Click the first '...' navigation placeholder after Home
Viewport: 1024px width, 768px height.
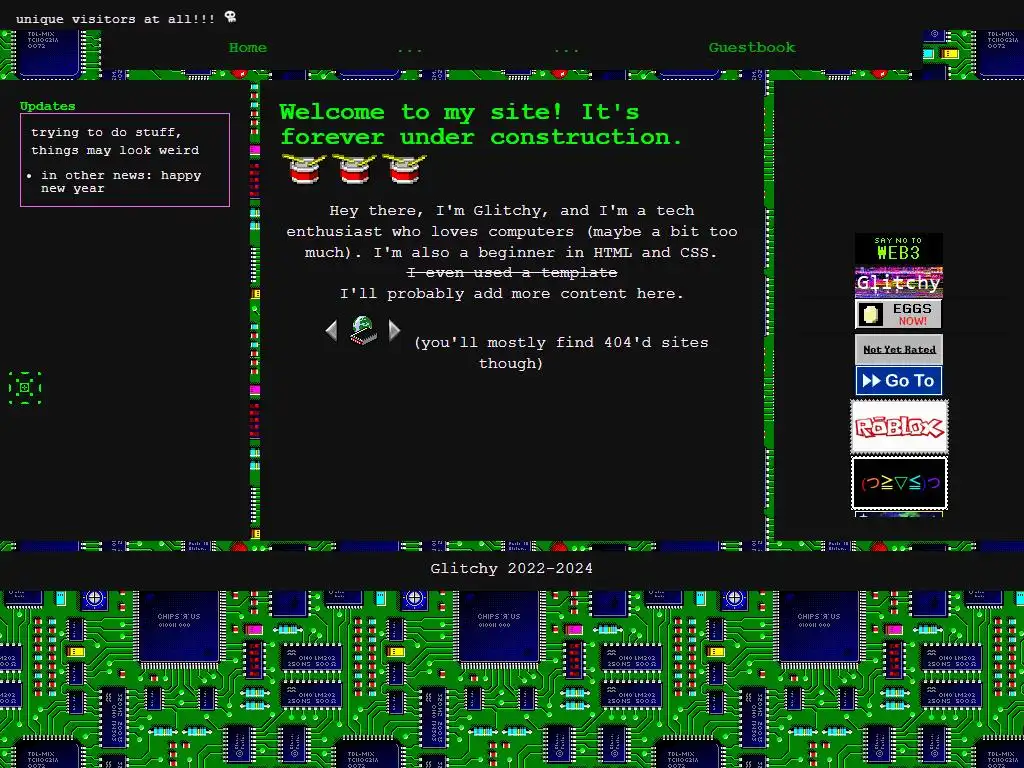(x=409, y=48)
